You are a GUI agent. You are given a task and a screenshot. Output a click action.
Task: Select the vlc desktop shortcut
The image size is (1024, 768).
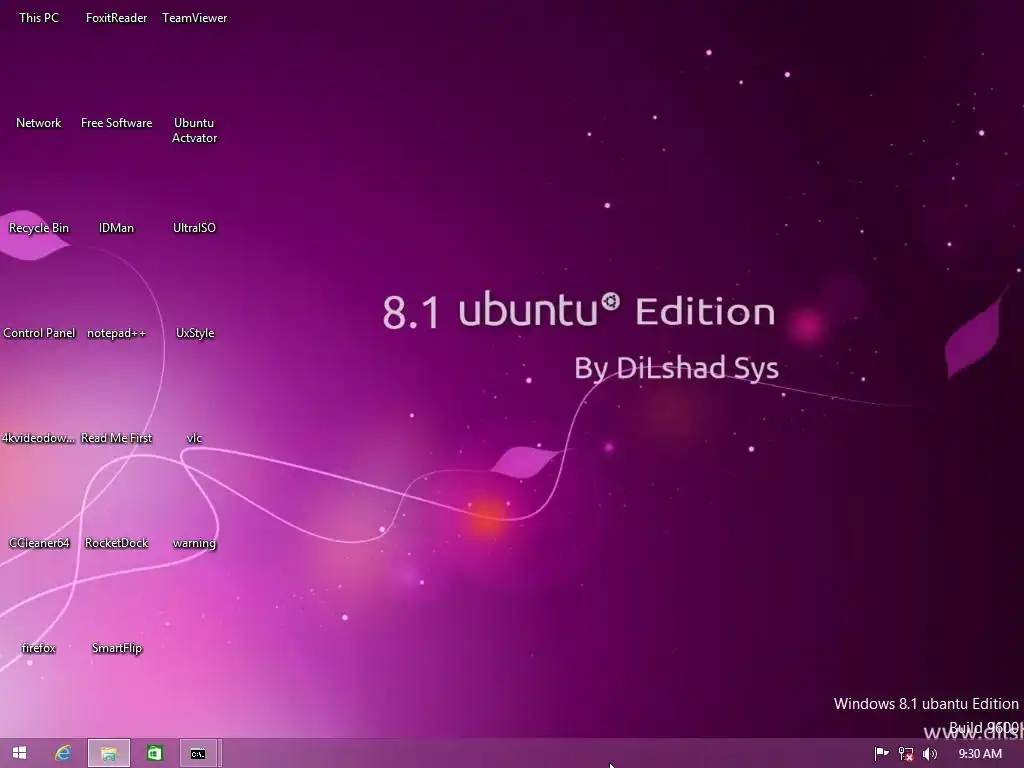pyautogui.click(x=194, y=438)
